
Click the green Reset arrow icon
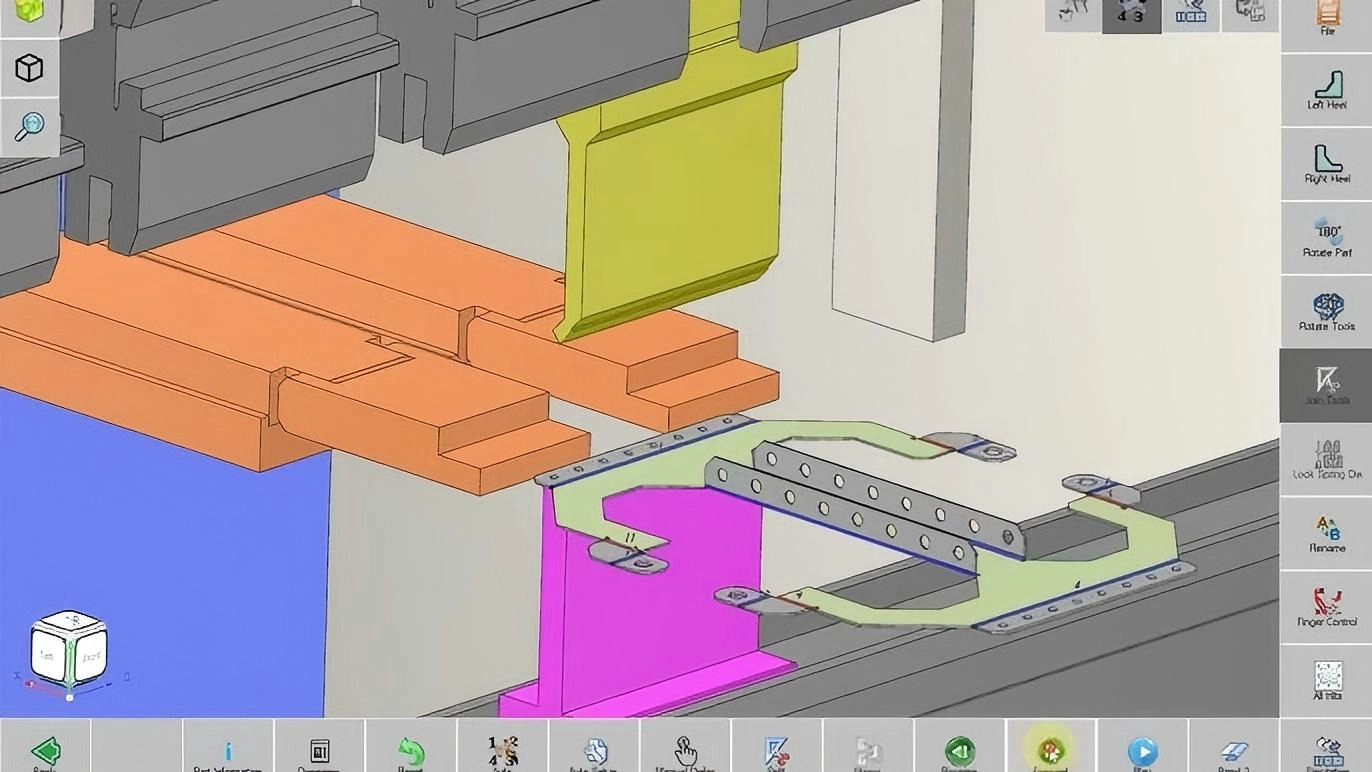(411, 750)
